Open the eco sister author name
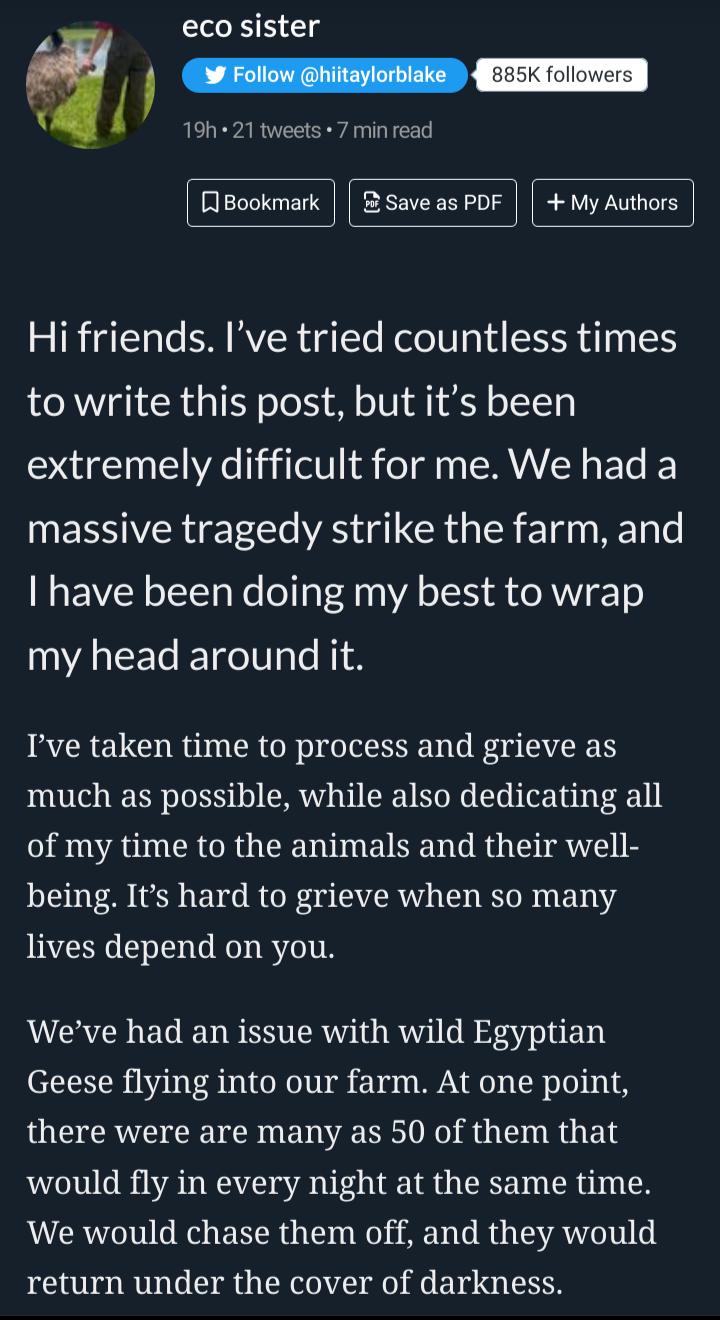Screen dimensions: 720x1320 tap(251, 27)
